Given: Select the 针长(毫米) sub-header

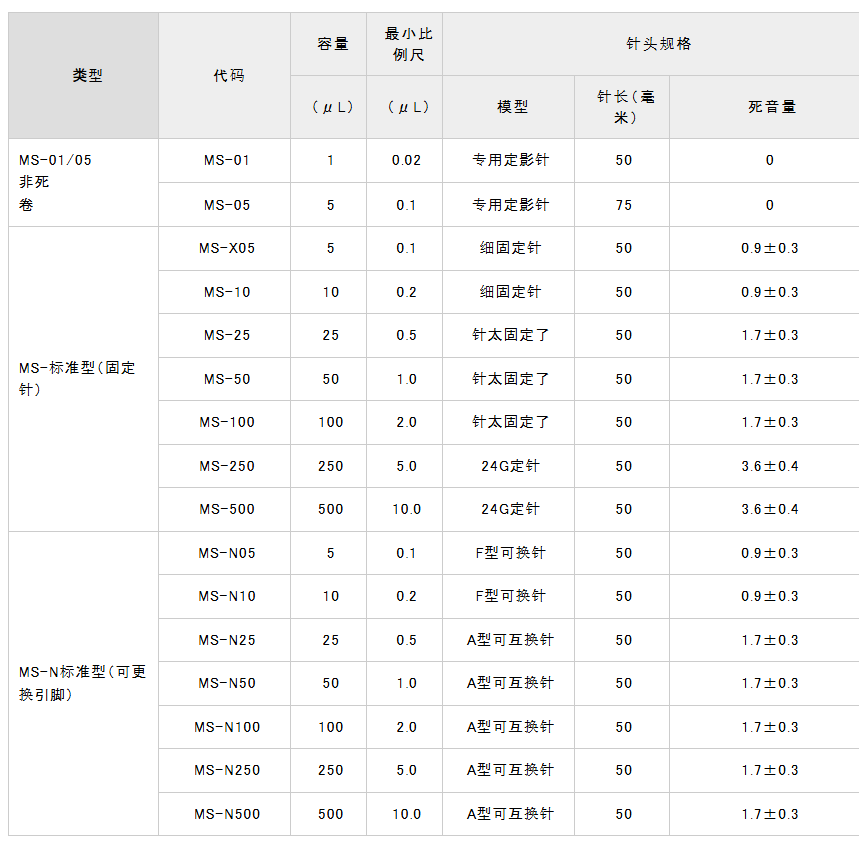Looking at the screenshot, I should tap(622, 107).
